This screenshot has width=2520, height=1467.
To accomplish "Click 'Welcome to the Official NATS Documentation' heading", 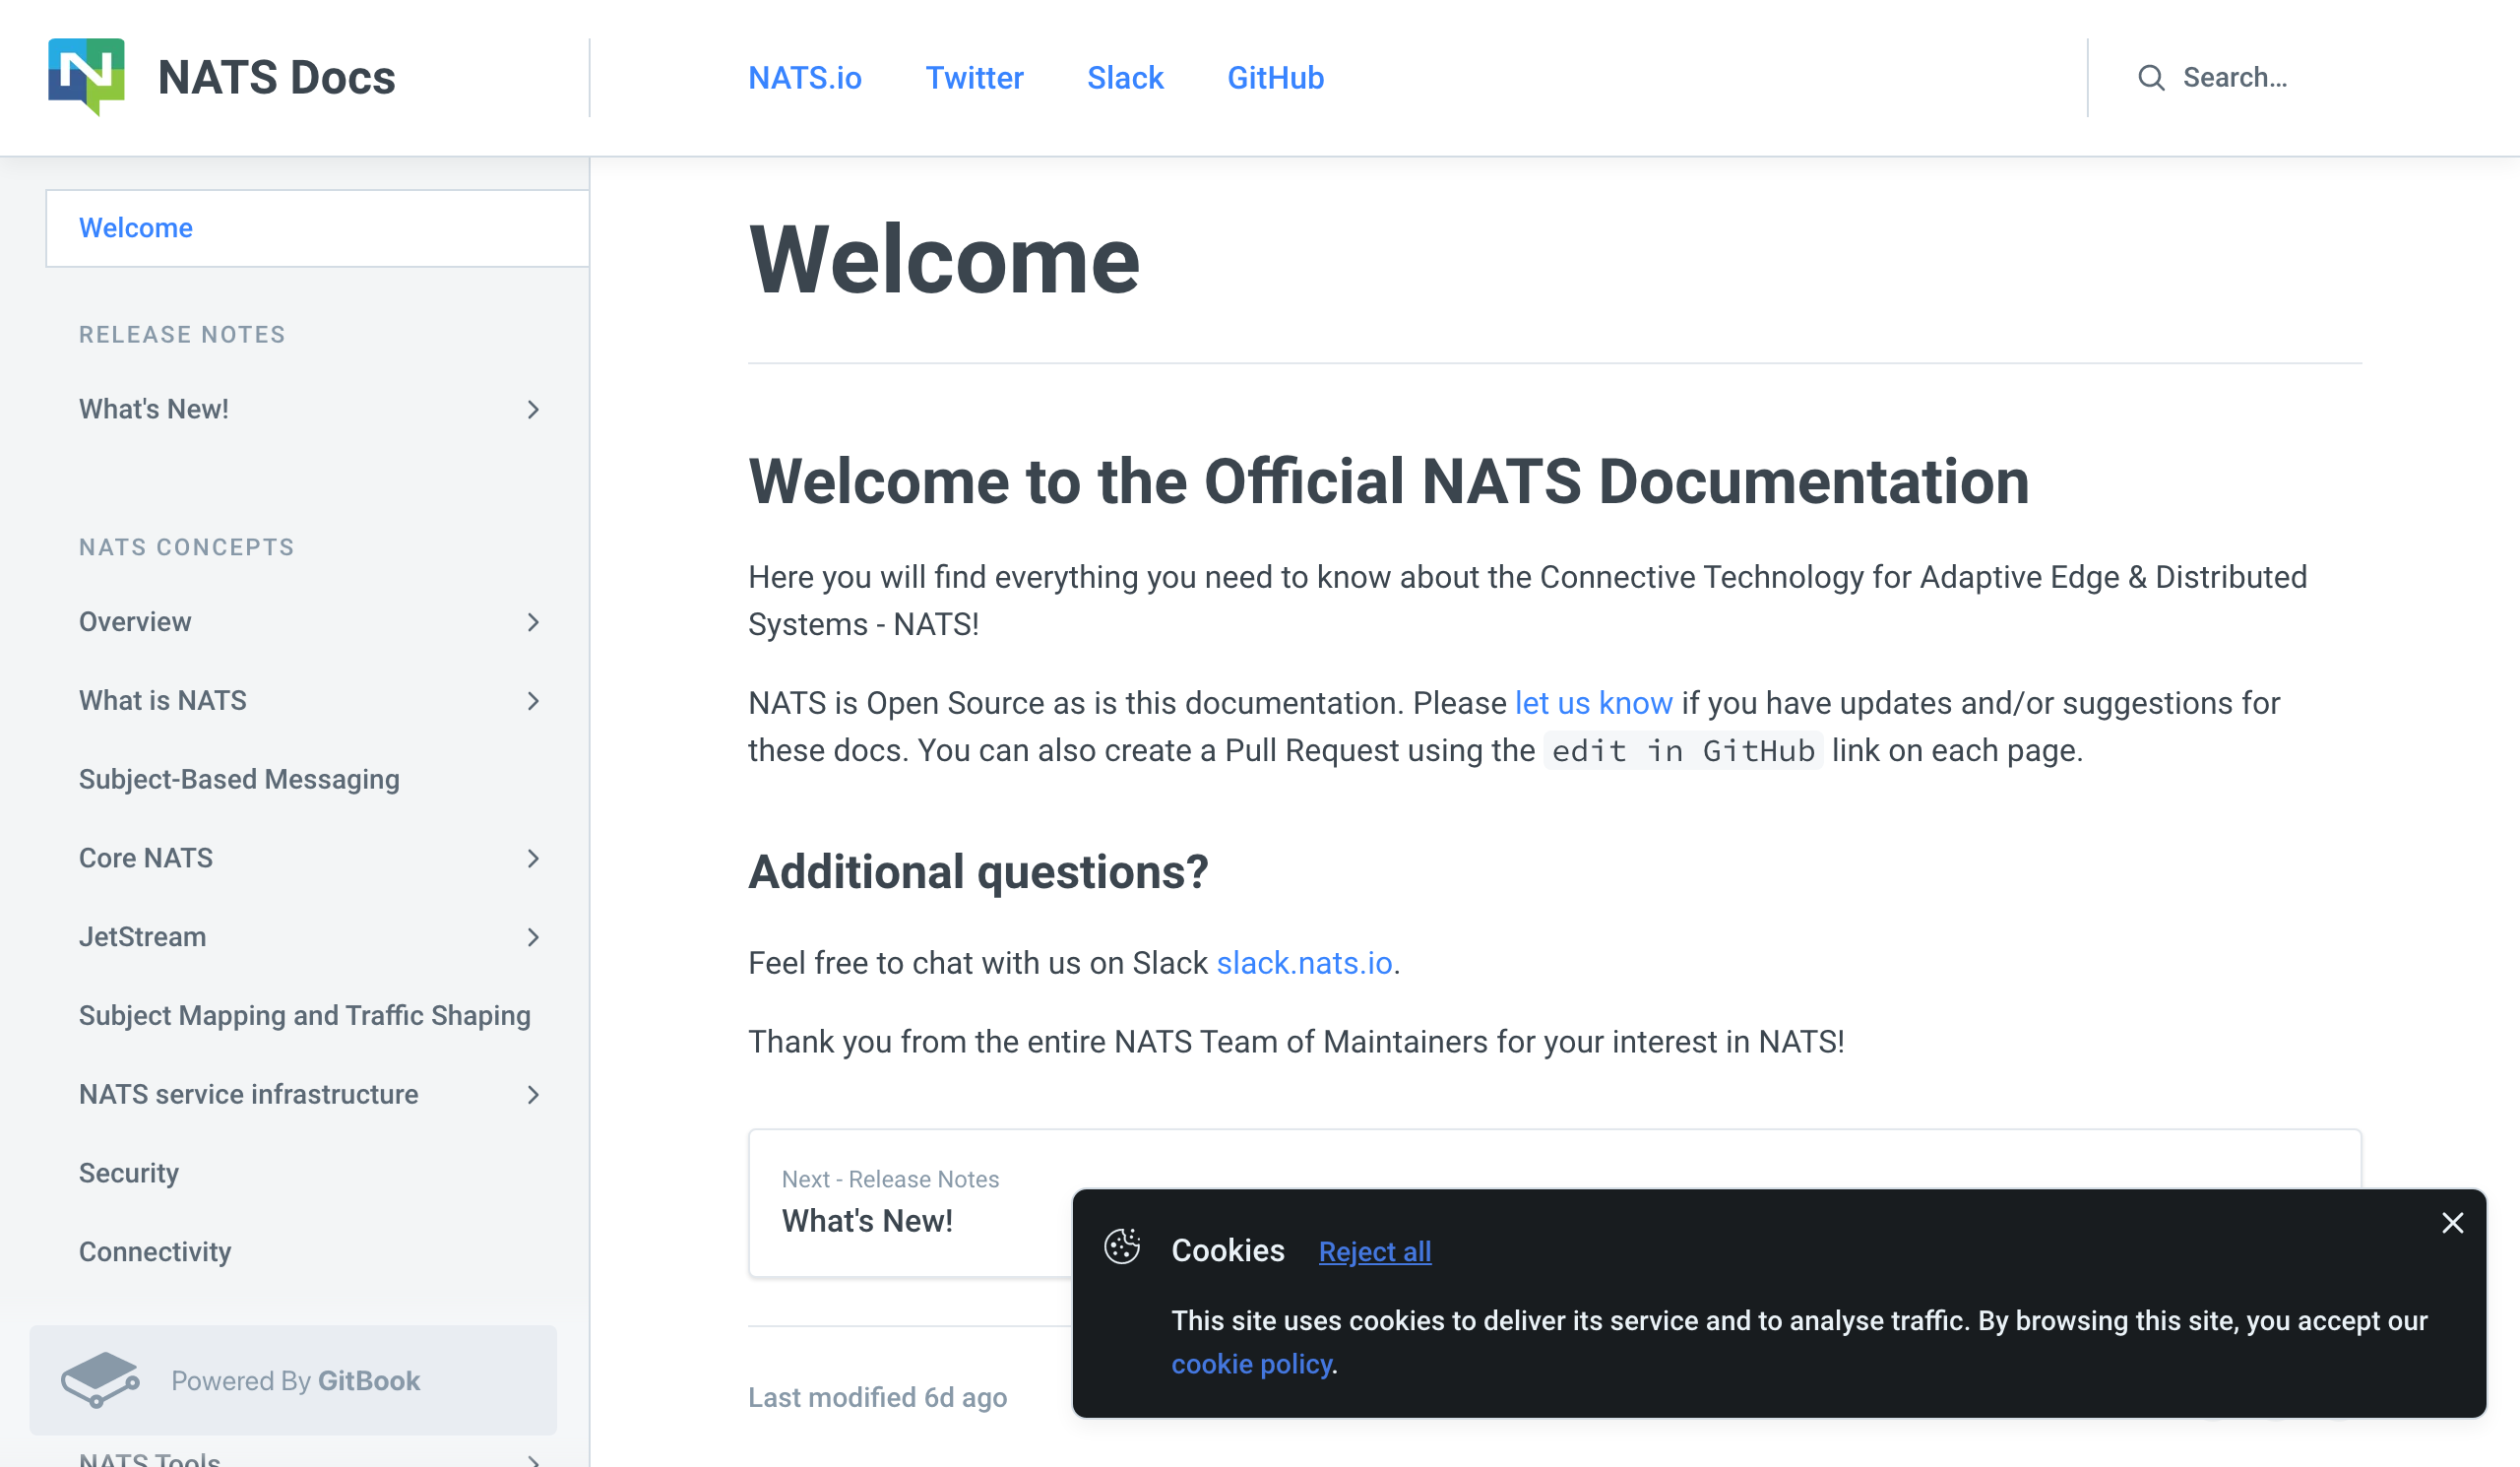I will tap(1388, 482).
